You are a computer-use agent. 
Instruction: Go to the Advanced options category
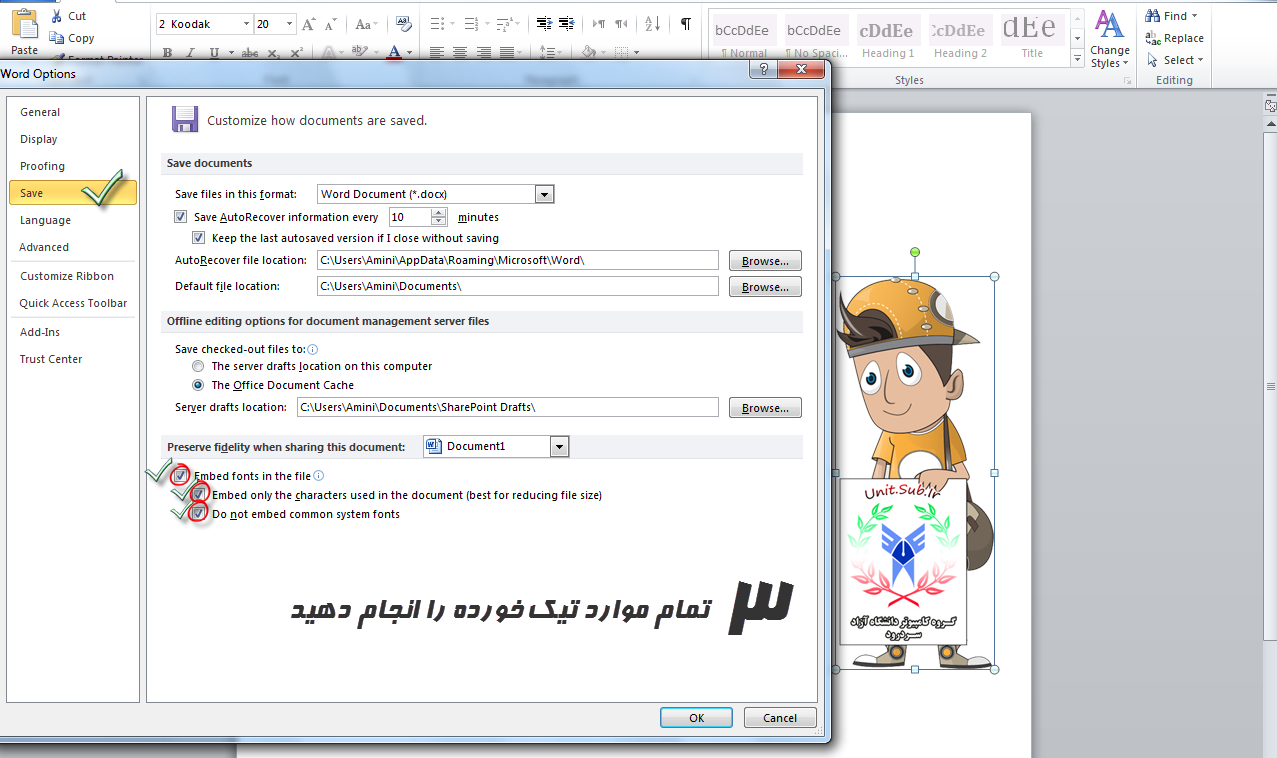[45, 247]
